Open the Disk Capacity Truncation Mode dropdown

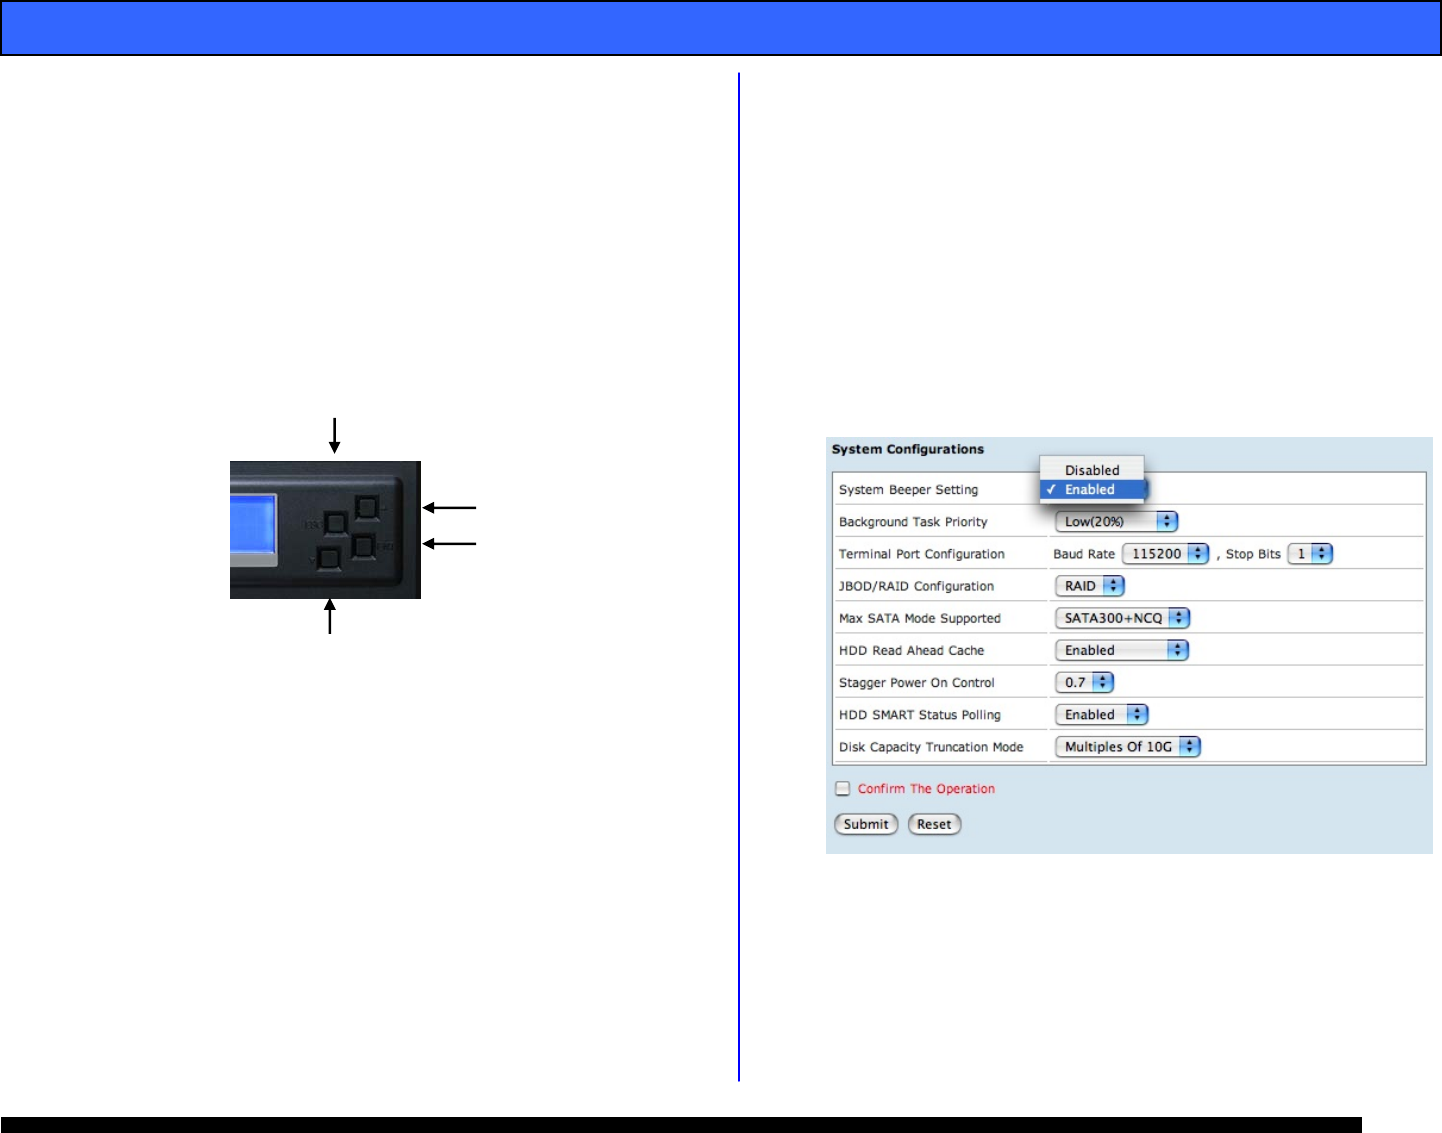1127,747
